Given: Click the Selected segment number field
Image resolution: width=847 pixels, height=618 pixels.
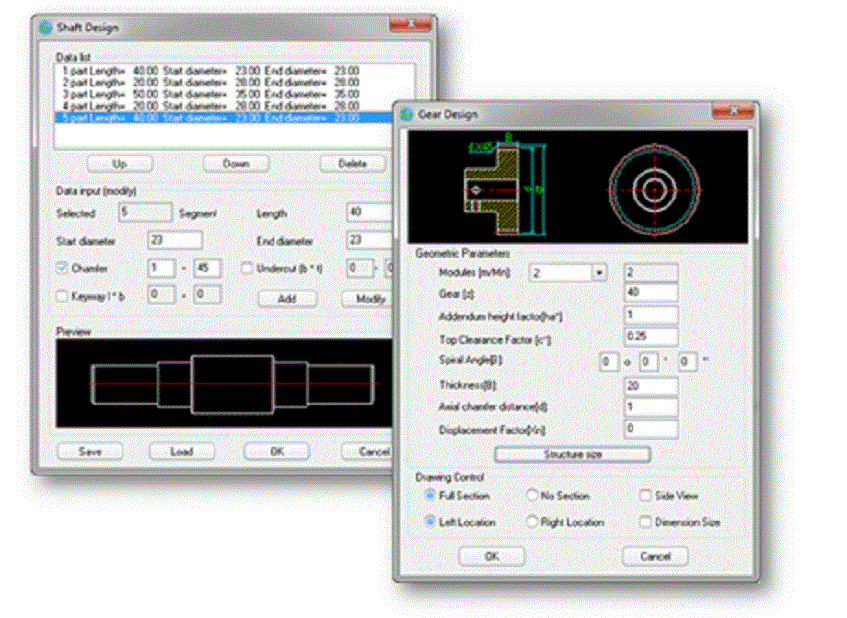Looking at the screenshot, I should point(145,212).
